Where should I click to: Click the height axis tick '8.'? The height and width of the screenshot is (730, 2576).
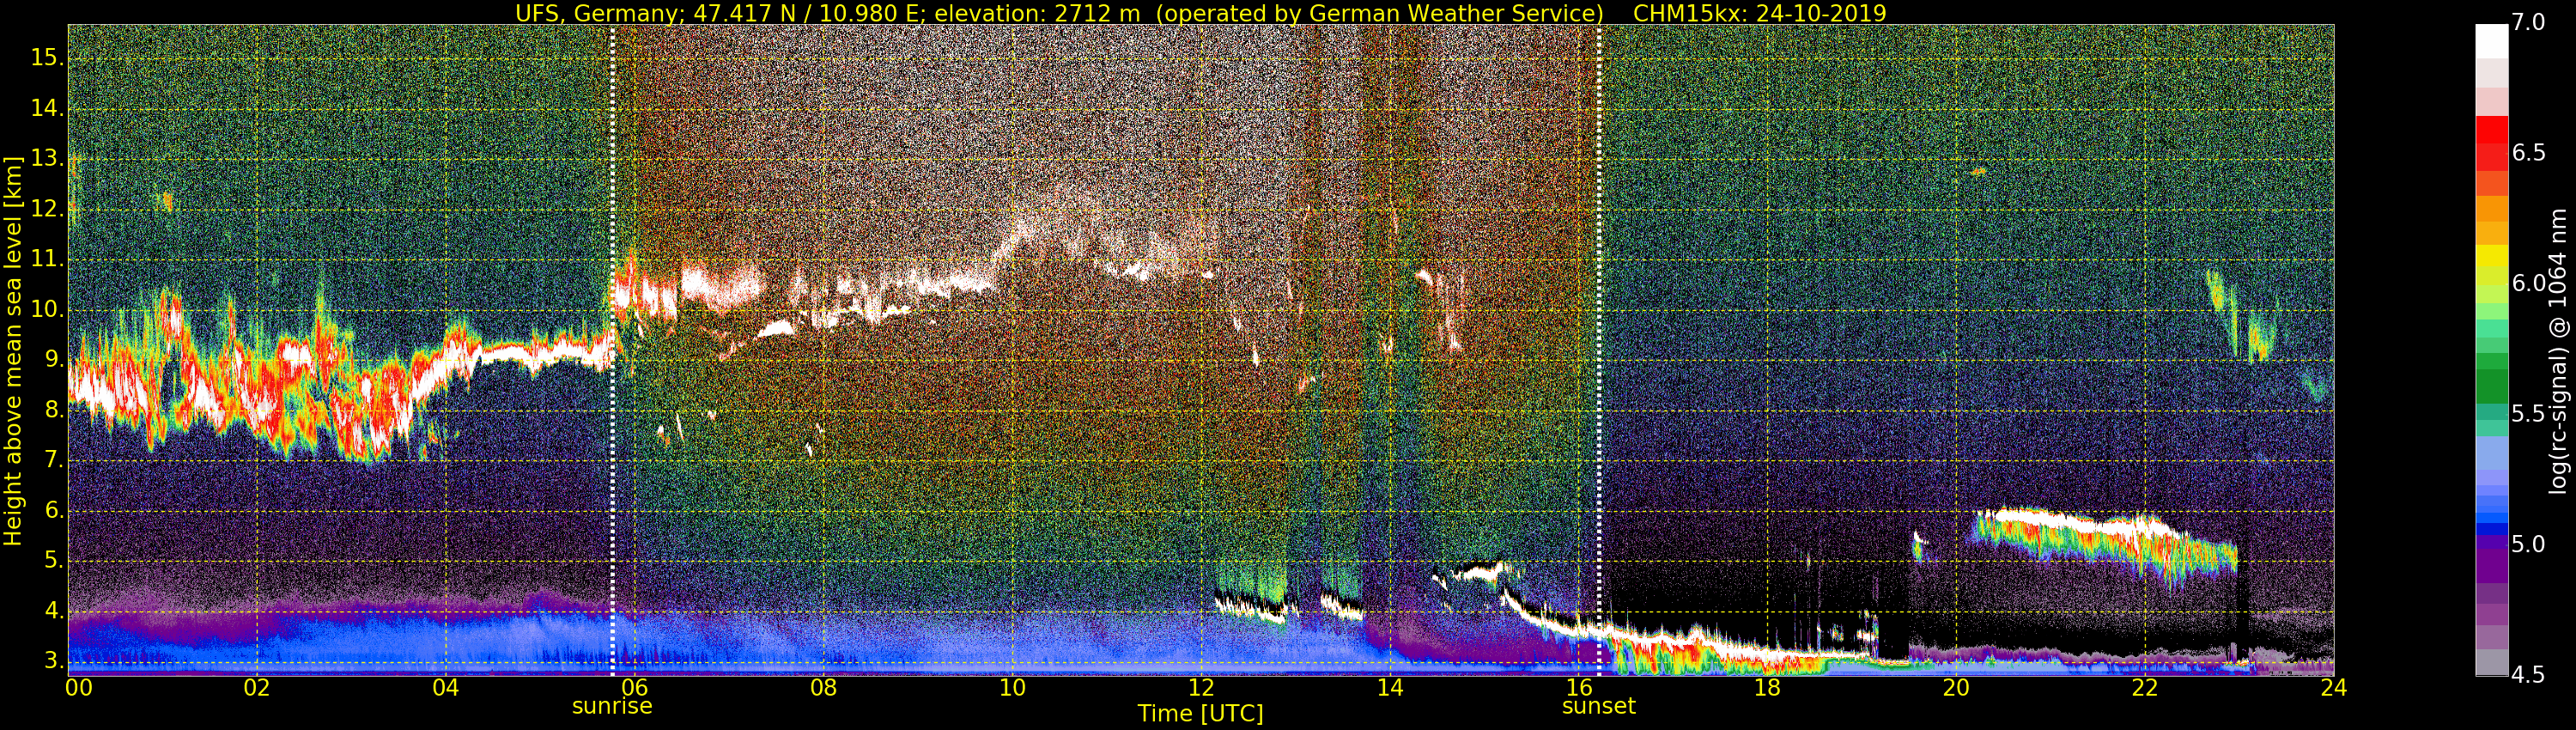pyautogui.click(x=52, y=410)
